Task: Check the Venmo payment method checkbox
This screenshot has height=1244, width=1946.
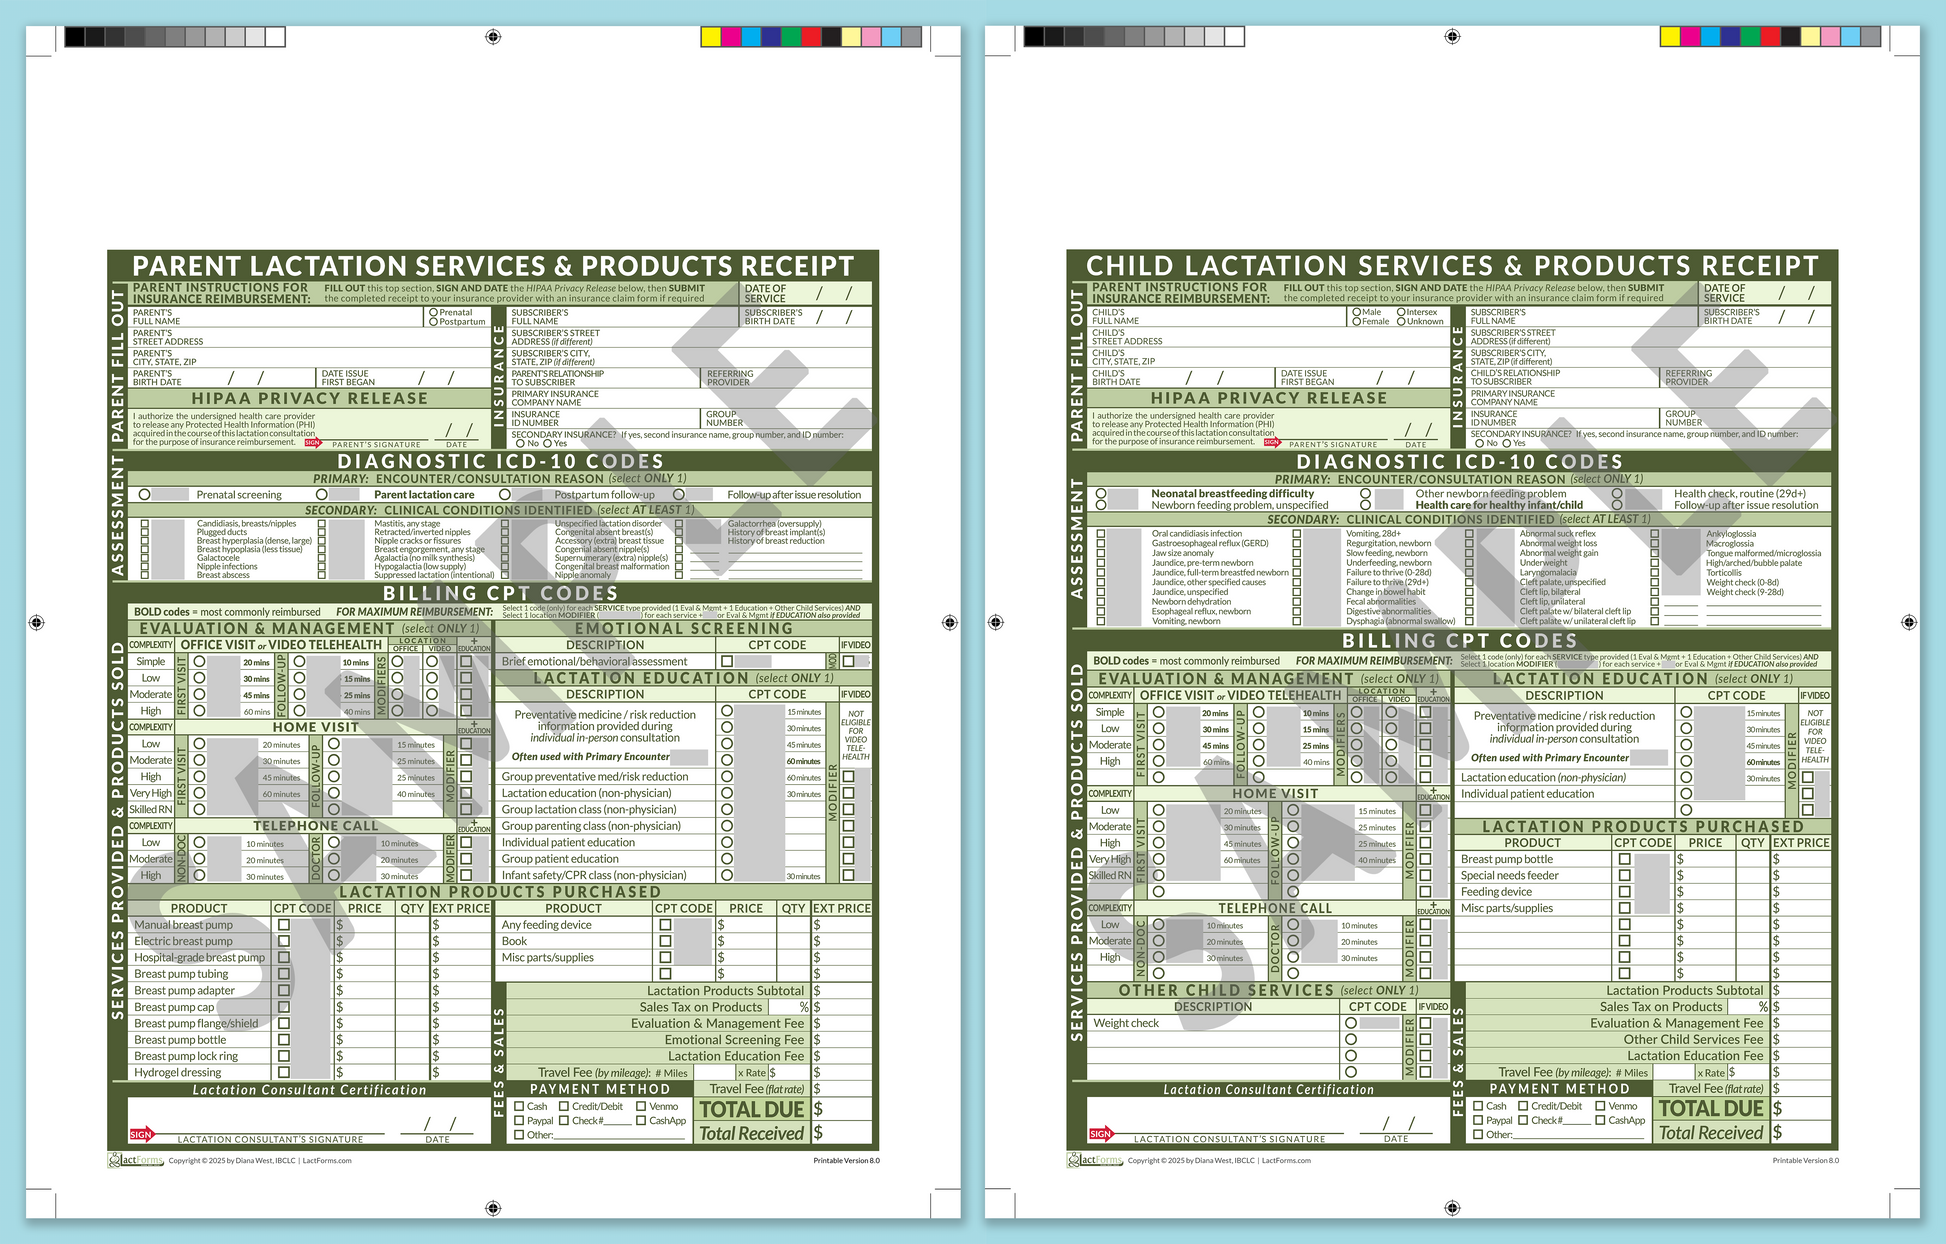Action: point(641,1107)
